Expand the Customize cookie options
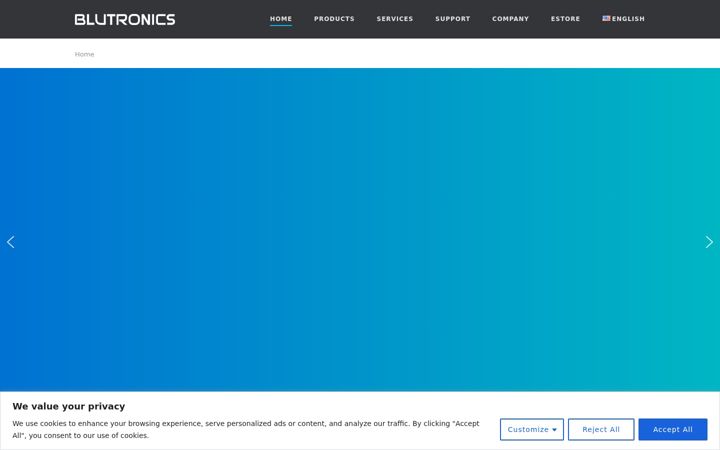Screen dimensions: 720x450 (x=532, y=429)
